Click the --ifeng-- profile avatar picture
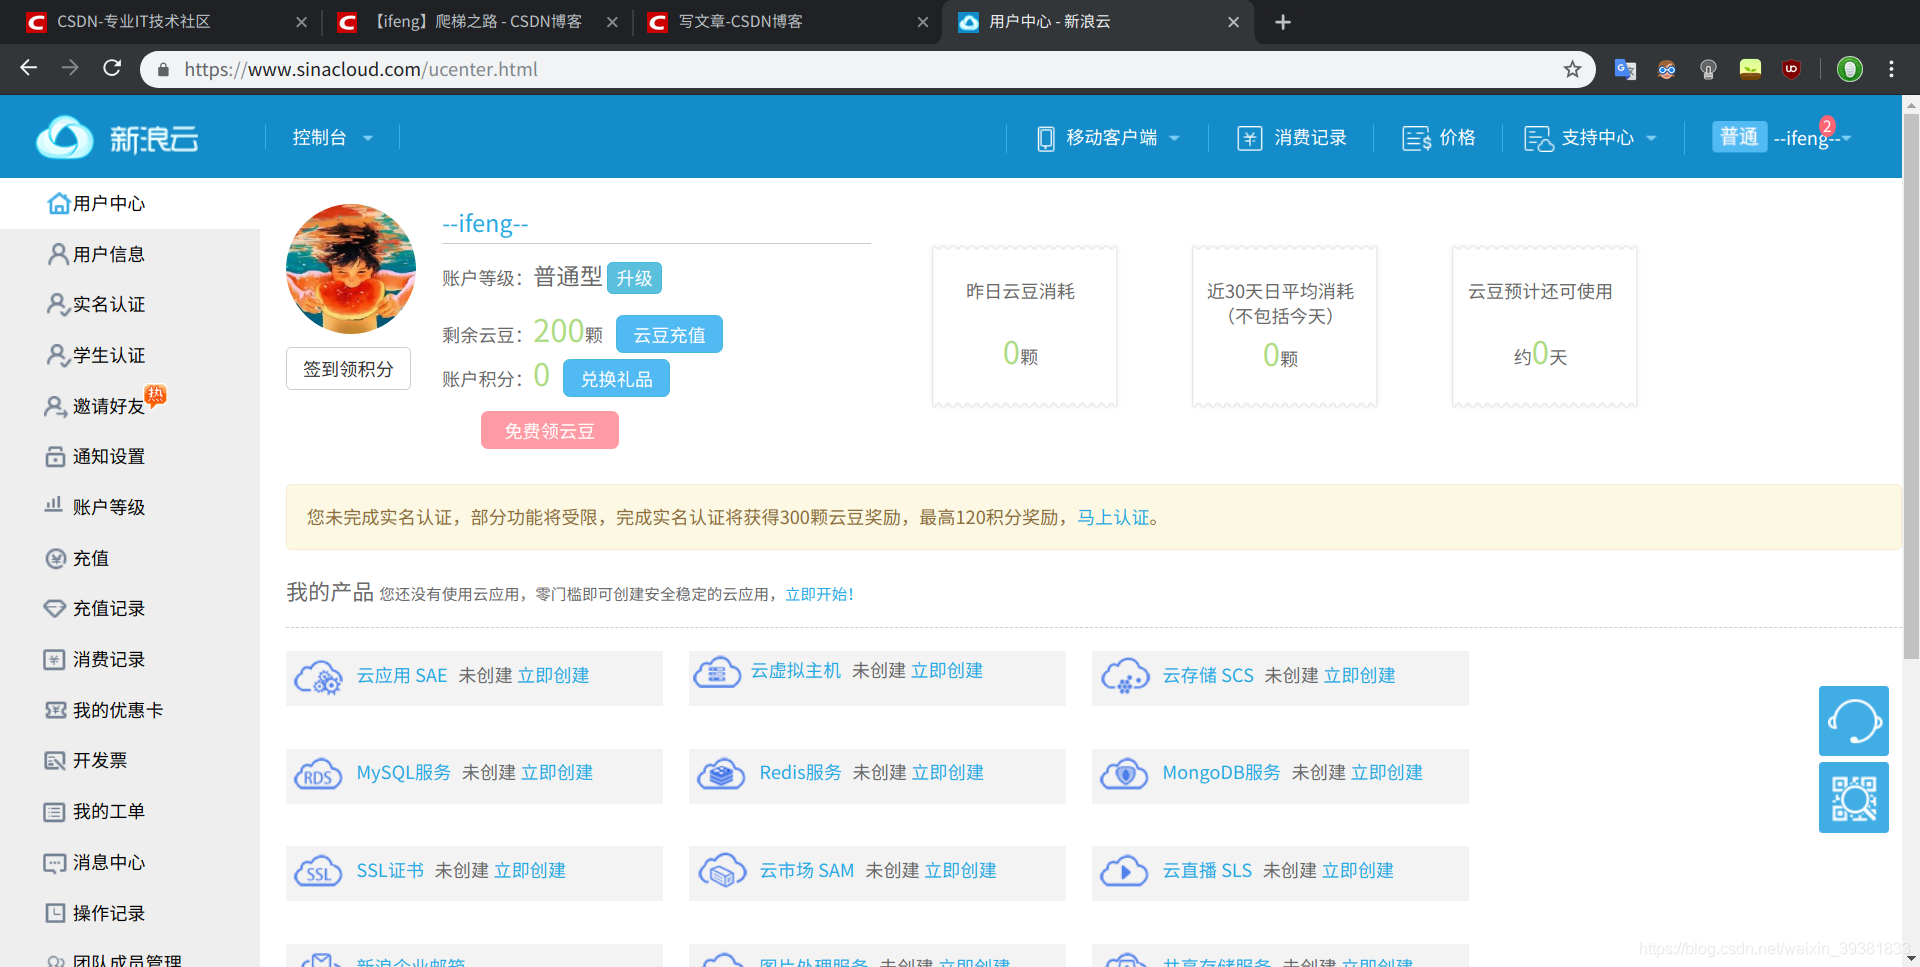 (x=351, y=269)
